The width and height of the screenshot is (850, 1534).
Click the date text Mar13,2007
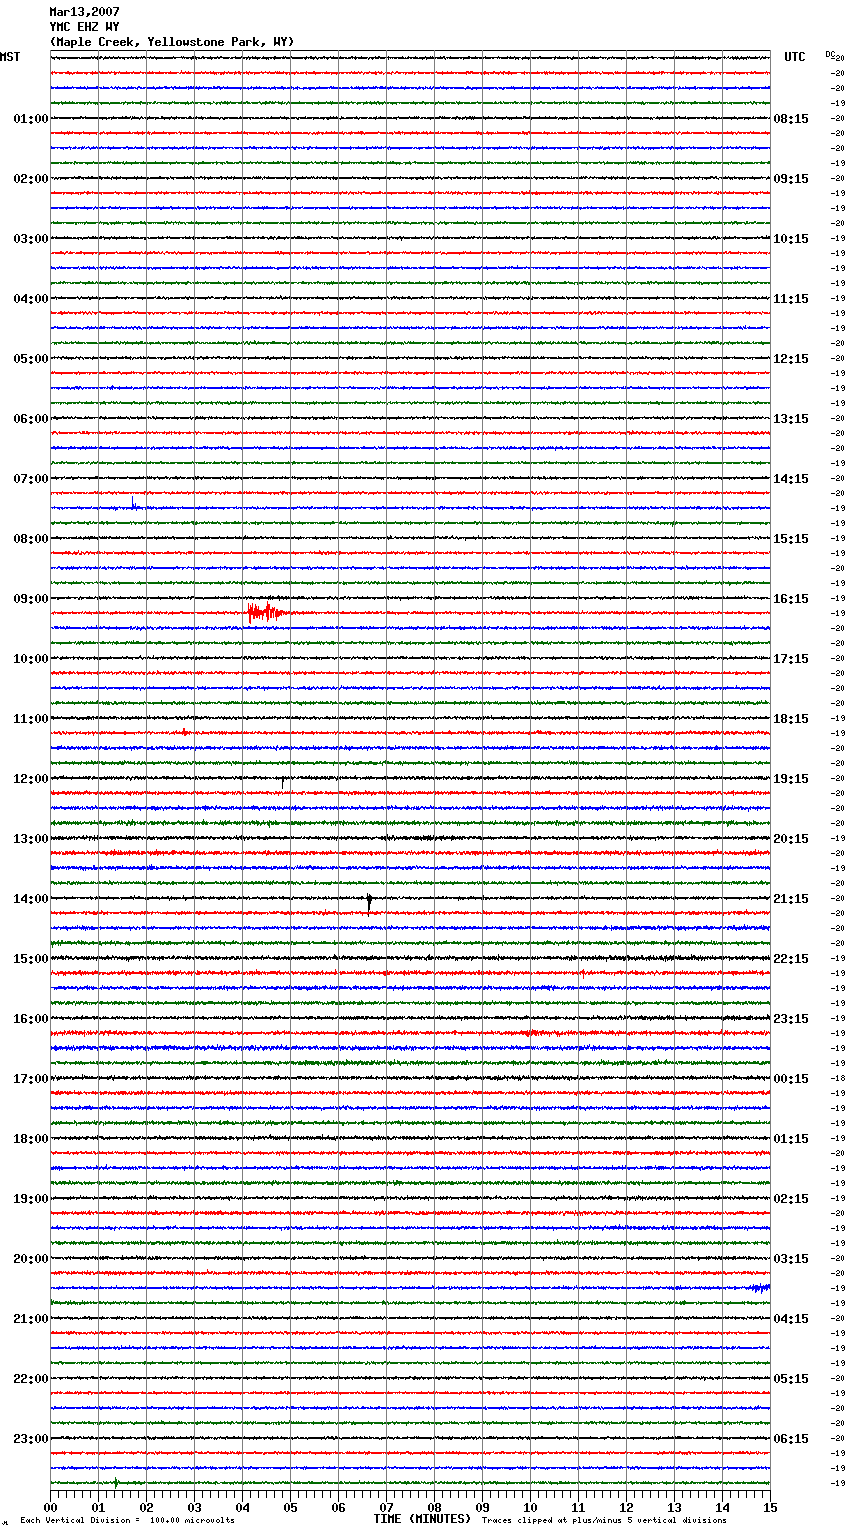click(x=84, y=12)
